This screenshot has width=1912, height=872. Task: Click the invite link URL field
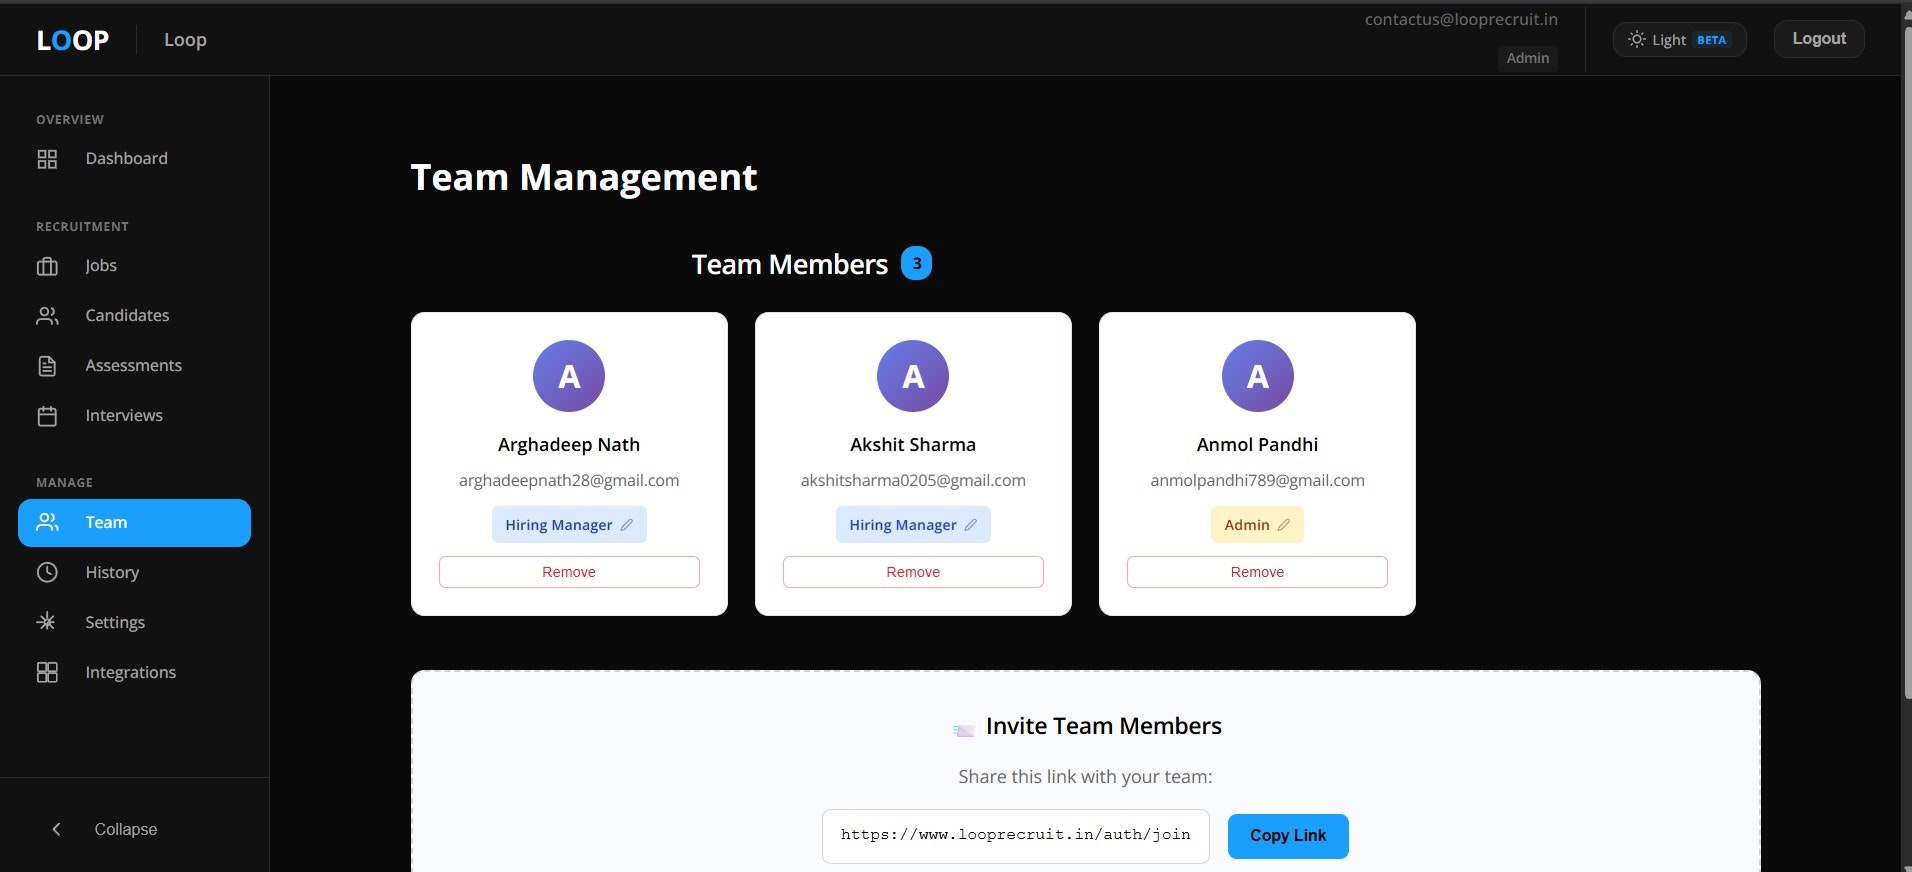pos(1016,836)
